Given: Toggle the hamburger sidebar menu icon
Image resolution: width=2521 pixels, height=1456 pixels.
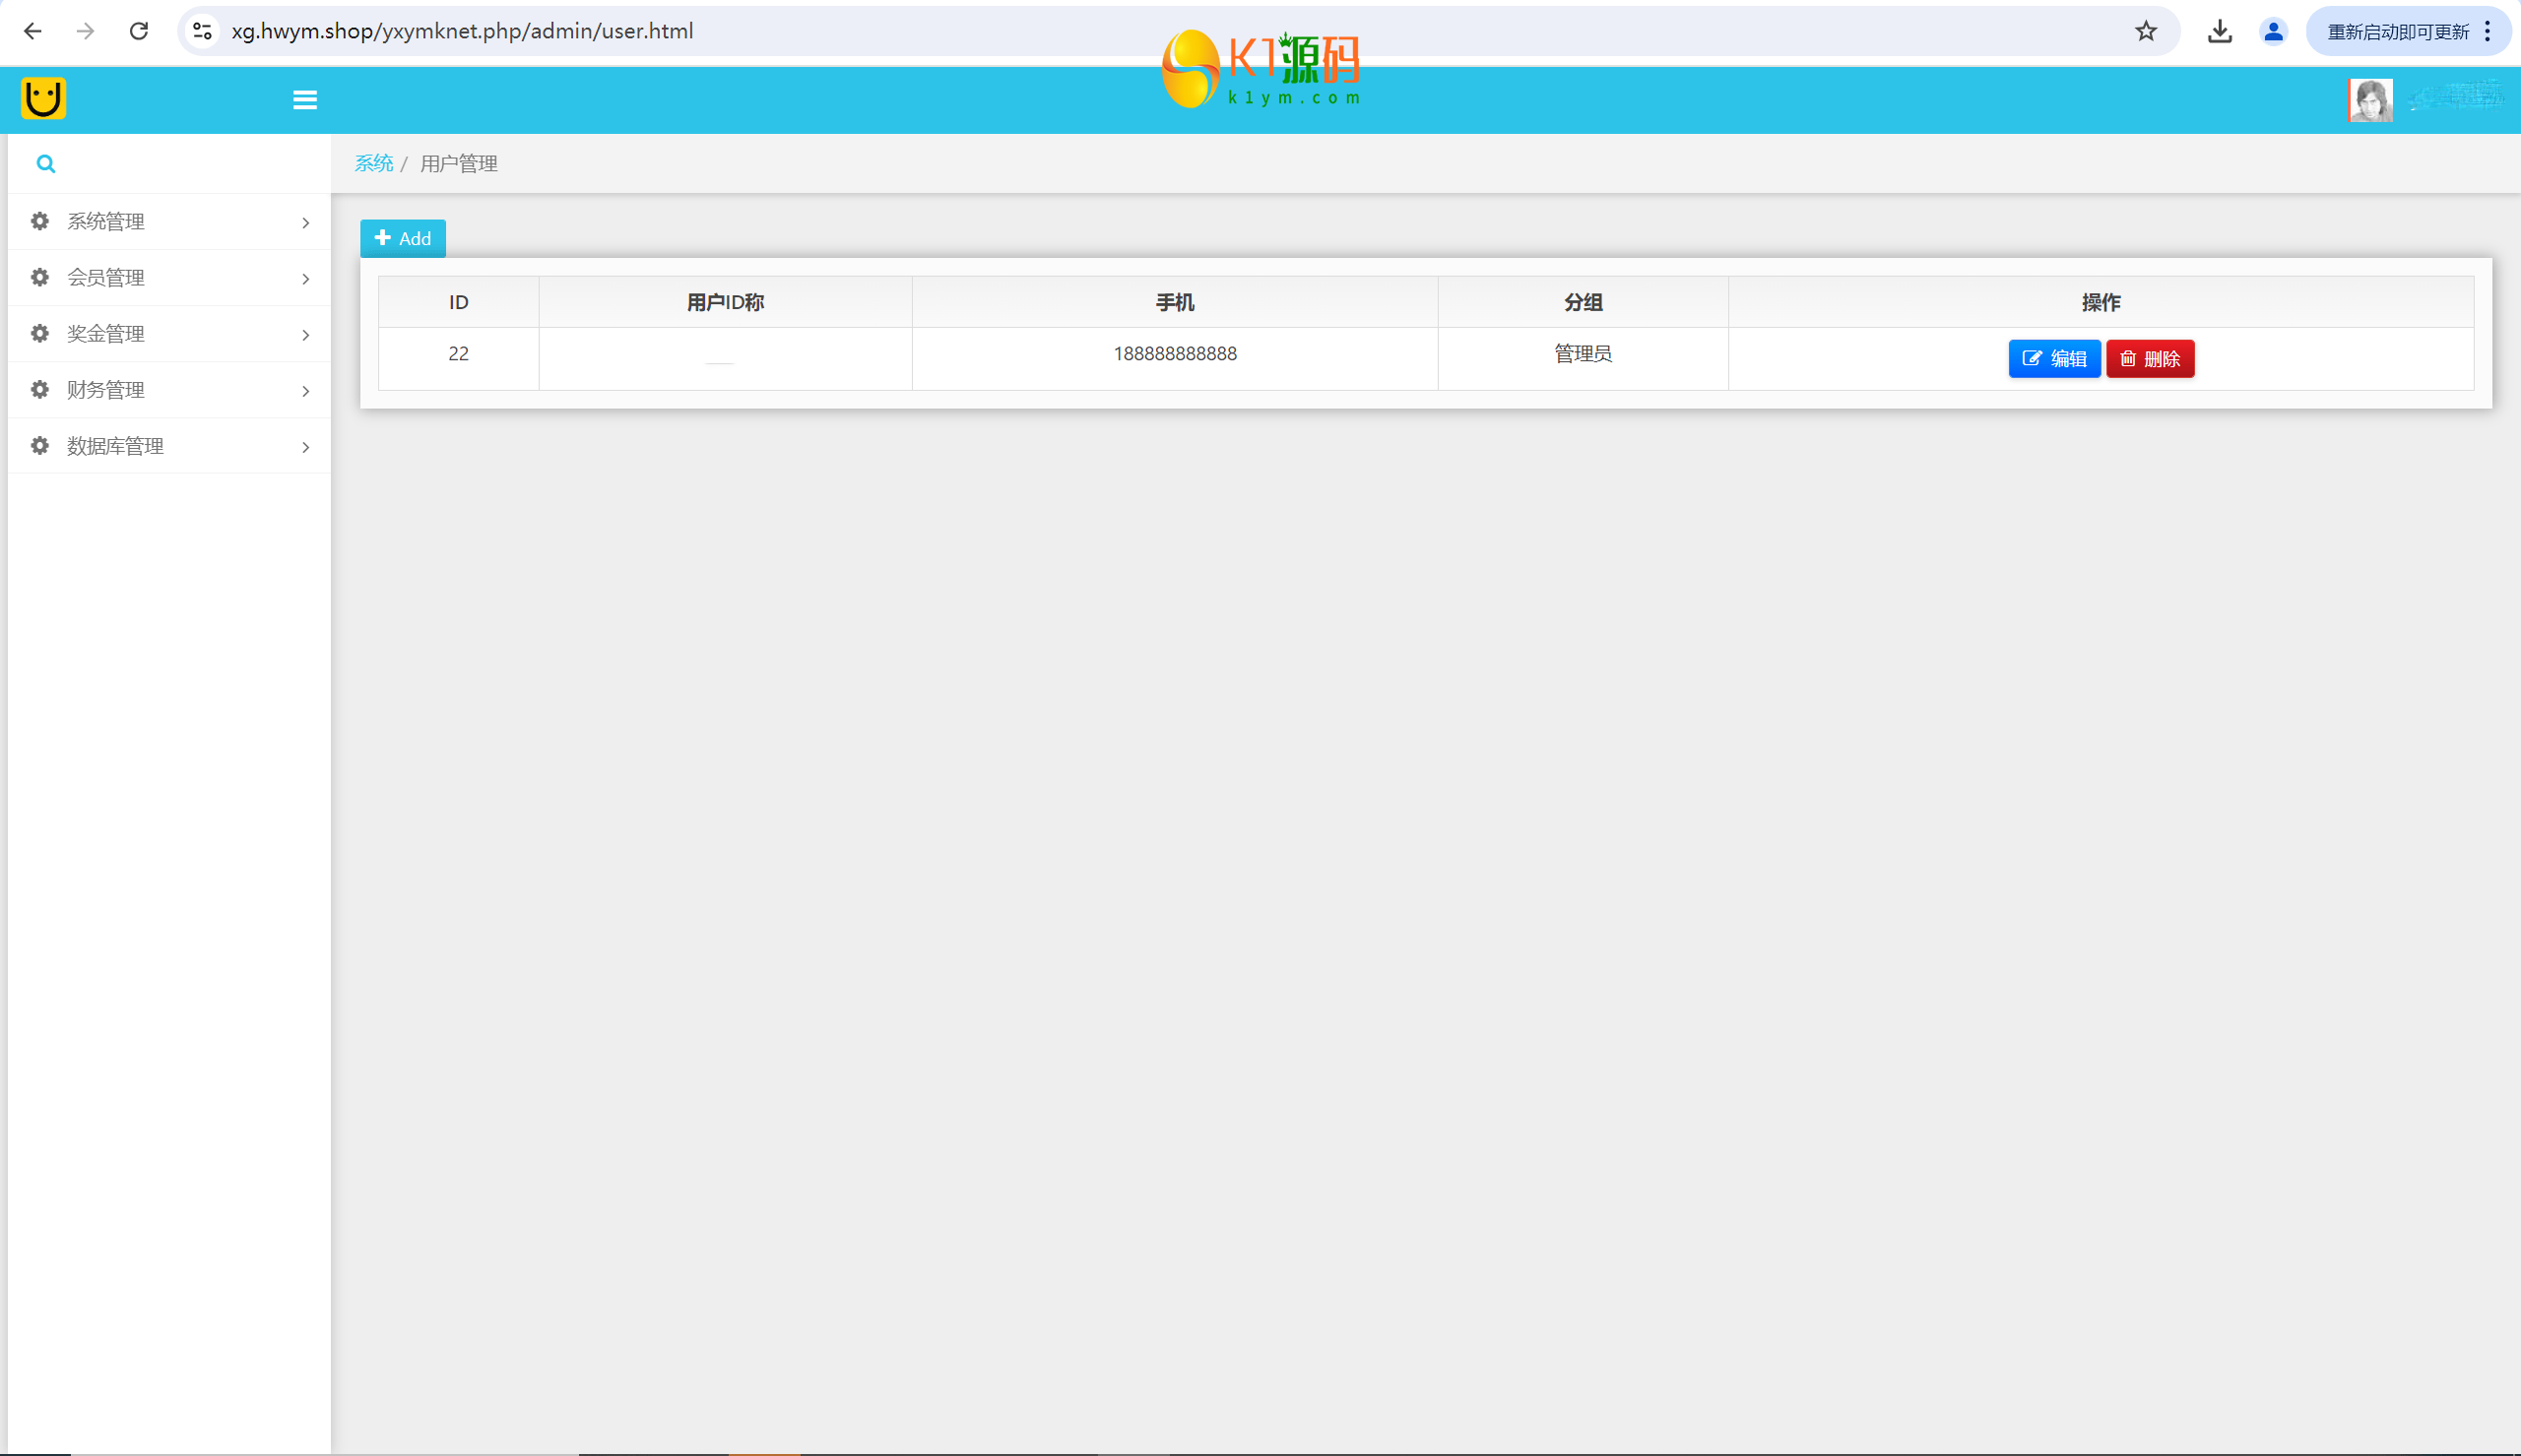Looking at the screenshot, I should 305,100.
